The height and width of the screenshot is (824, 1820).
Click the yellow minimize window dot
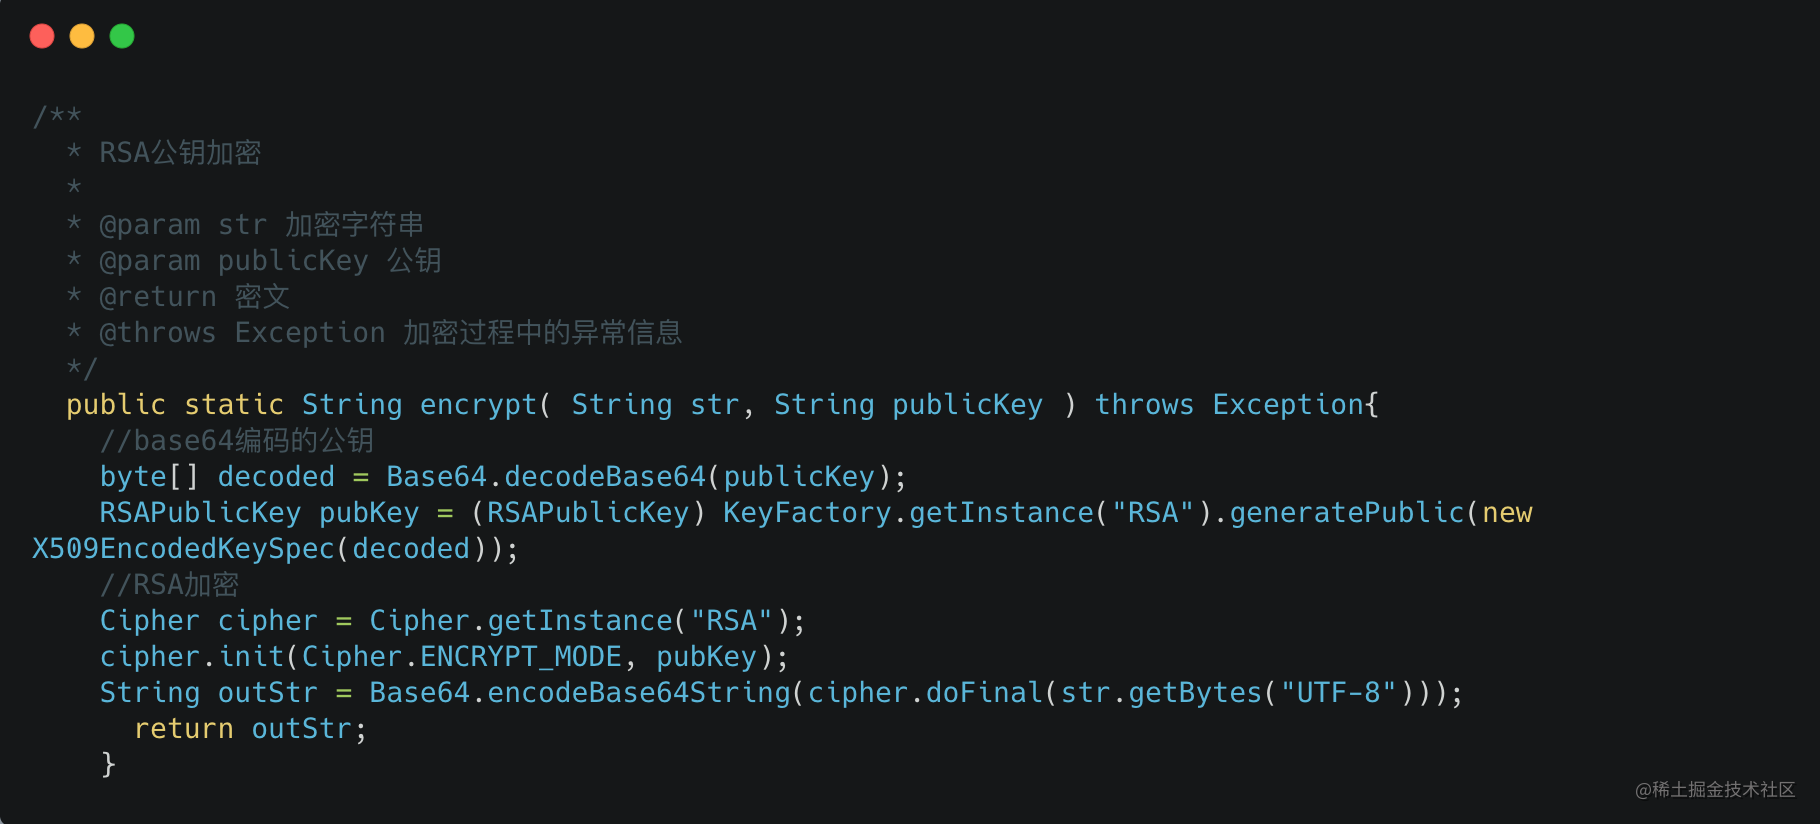82,36
